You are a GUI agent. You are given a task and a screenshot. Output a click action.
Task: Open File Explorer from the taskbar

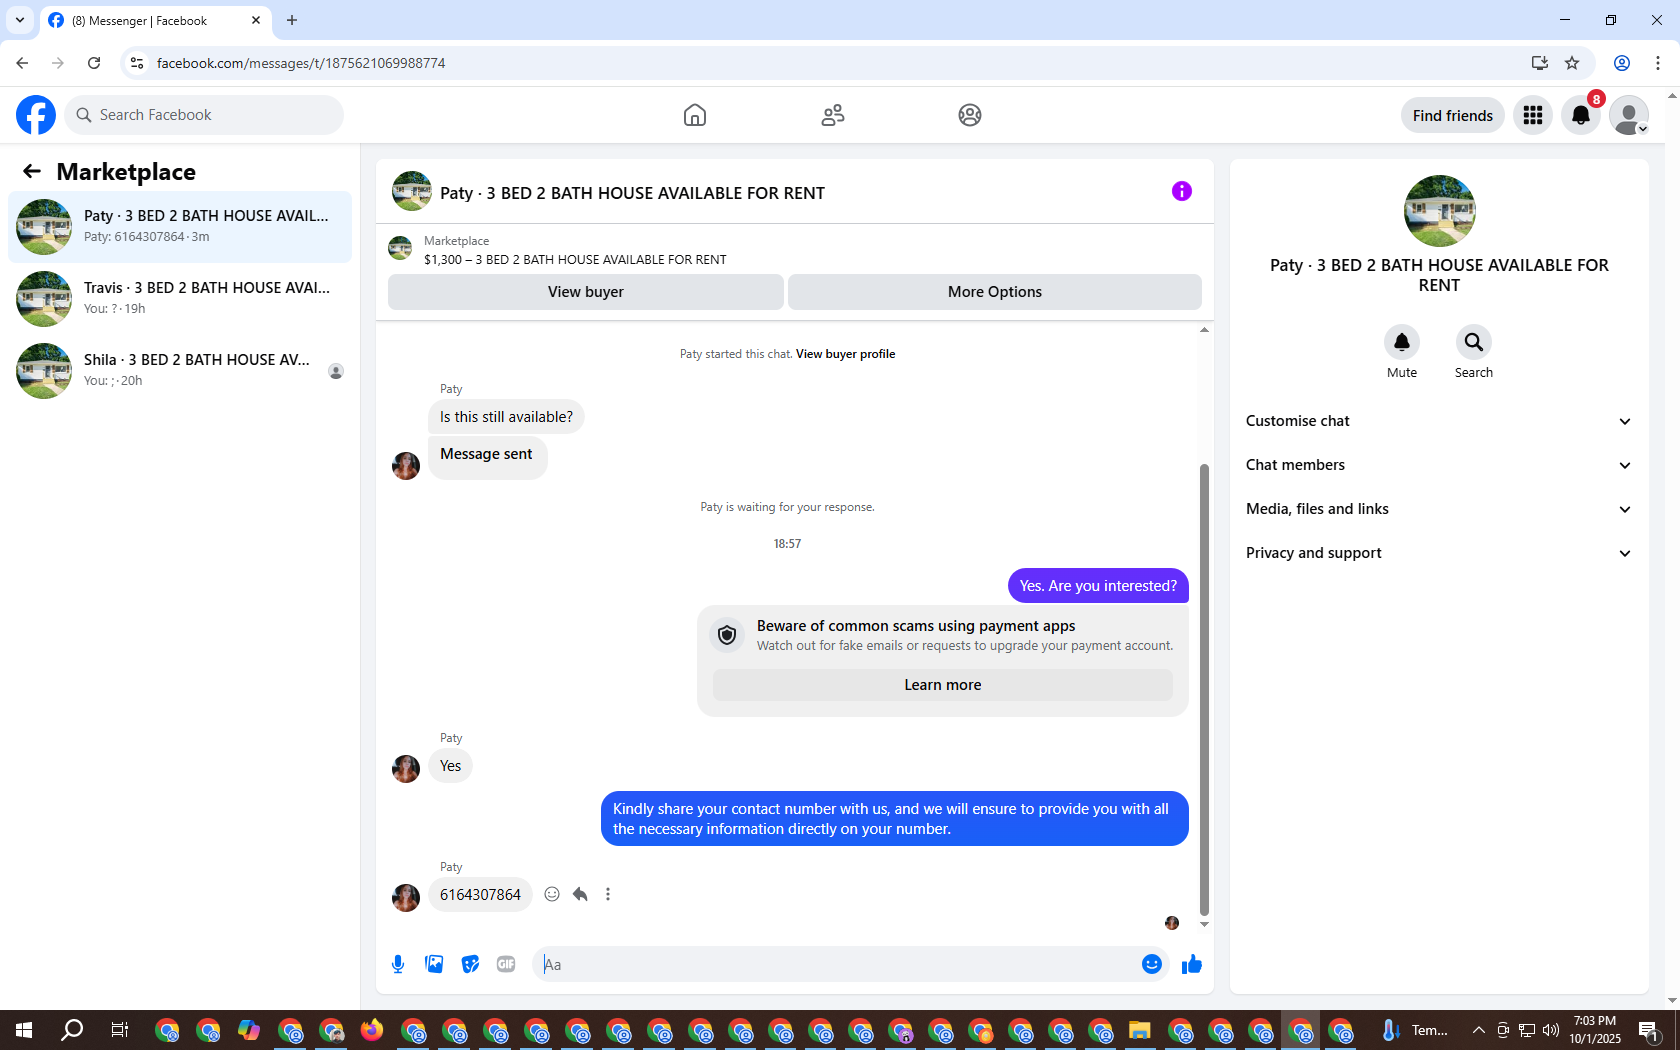pos(1139,1030)
